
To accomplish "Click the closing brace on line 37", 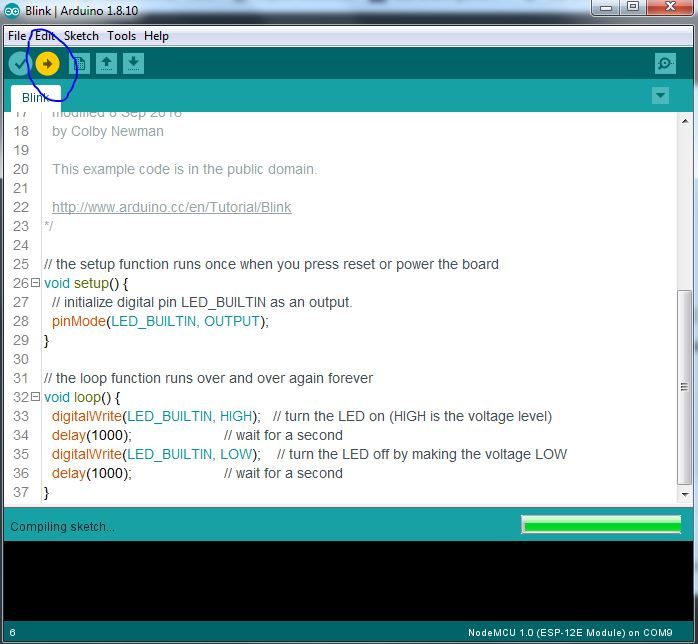I will pos(46,493).
